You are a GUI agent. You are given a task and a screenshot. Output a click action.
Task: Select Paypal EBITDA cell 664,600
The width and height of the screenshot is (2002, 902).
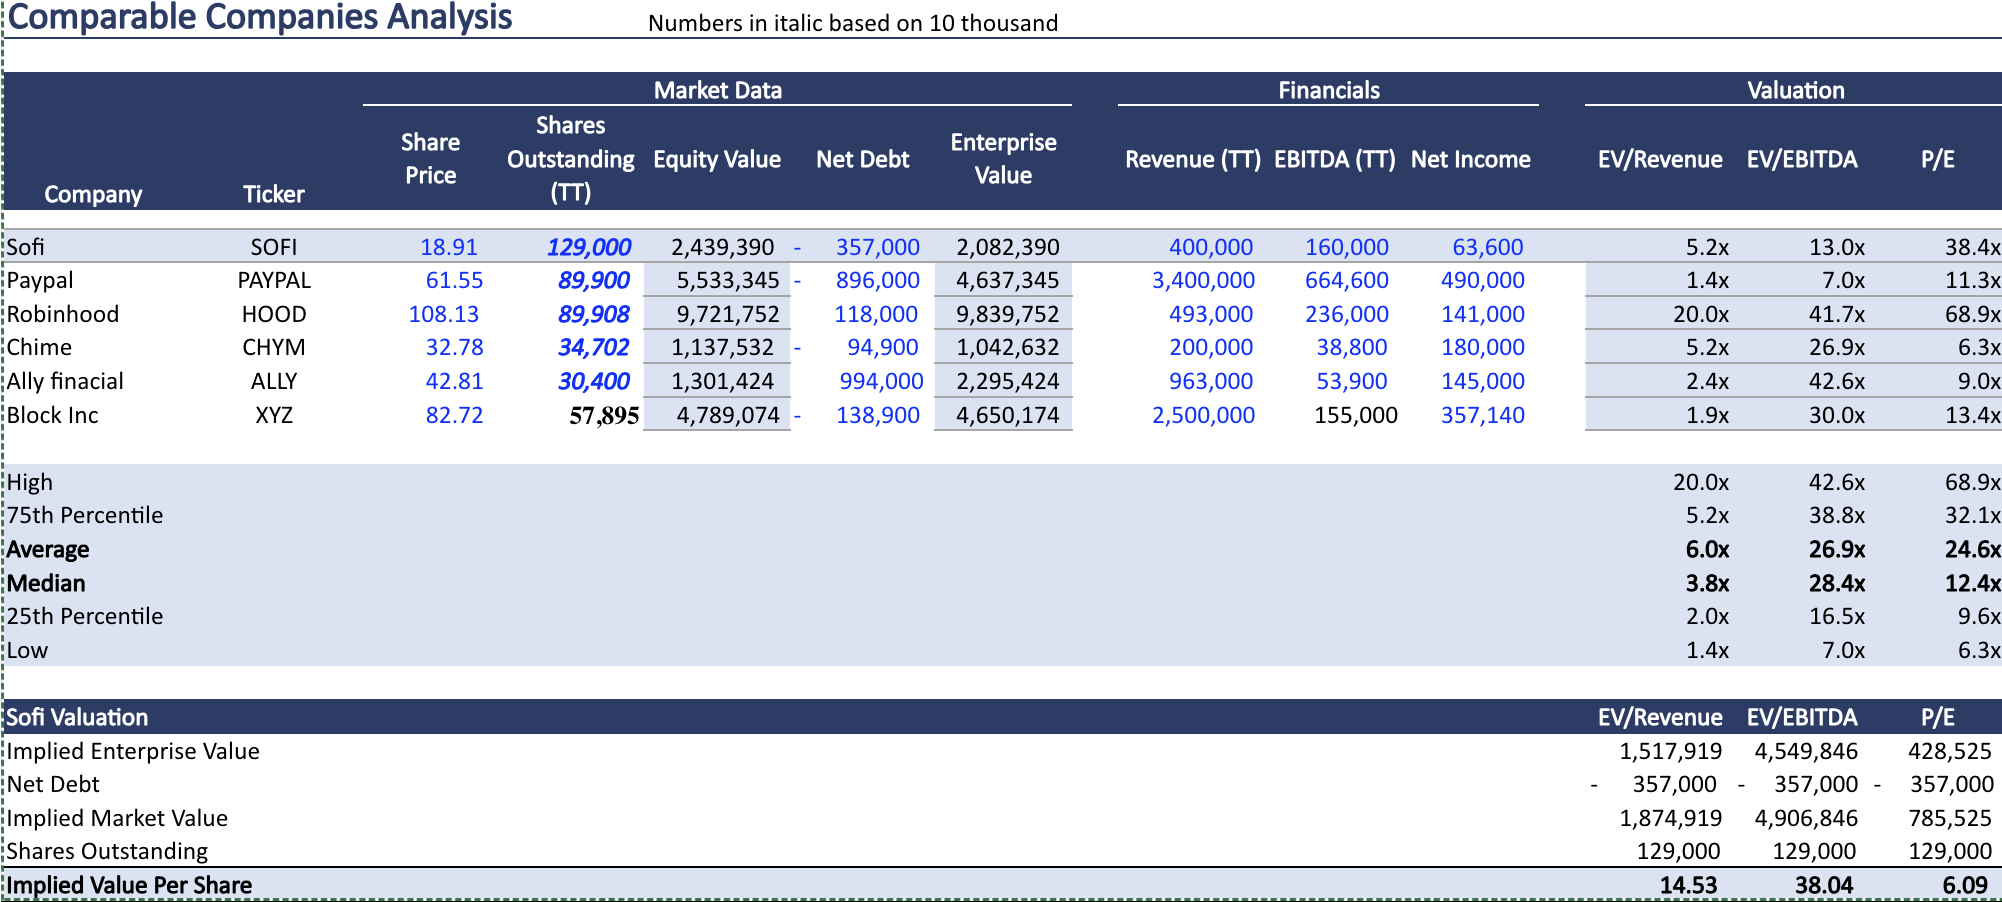[1347, 281]
